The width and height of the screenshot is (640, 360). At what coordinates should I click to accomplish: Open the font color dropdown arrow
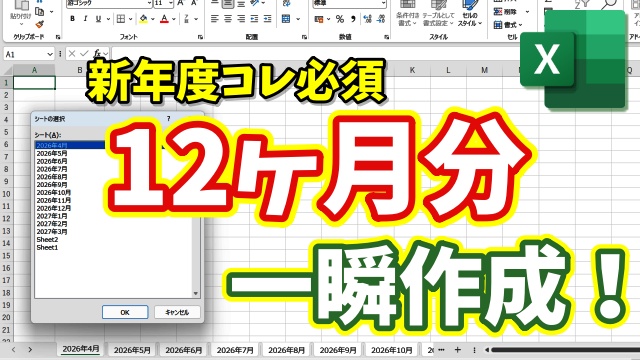click(174, 19)
